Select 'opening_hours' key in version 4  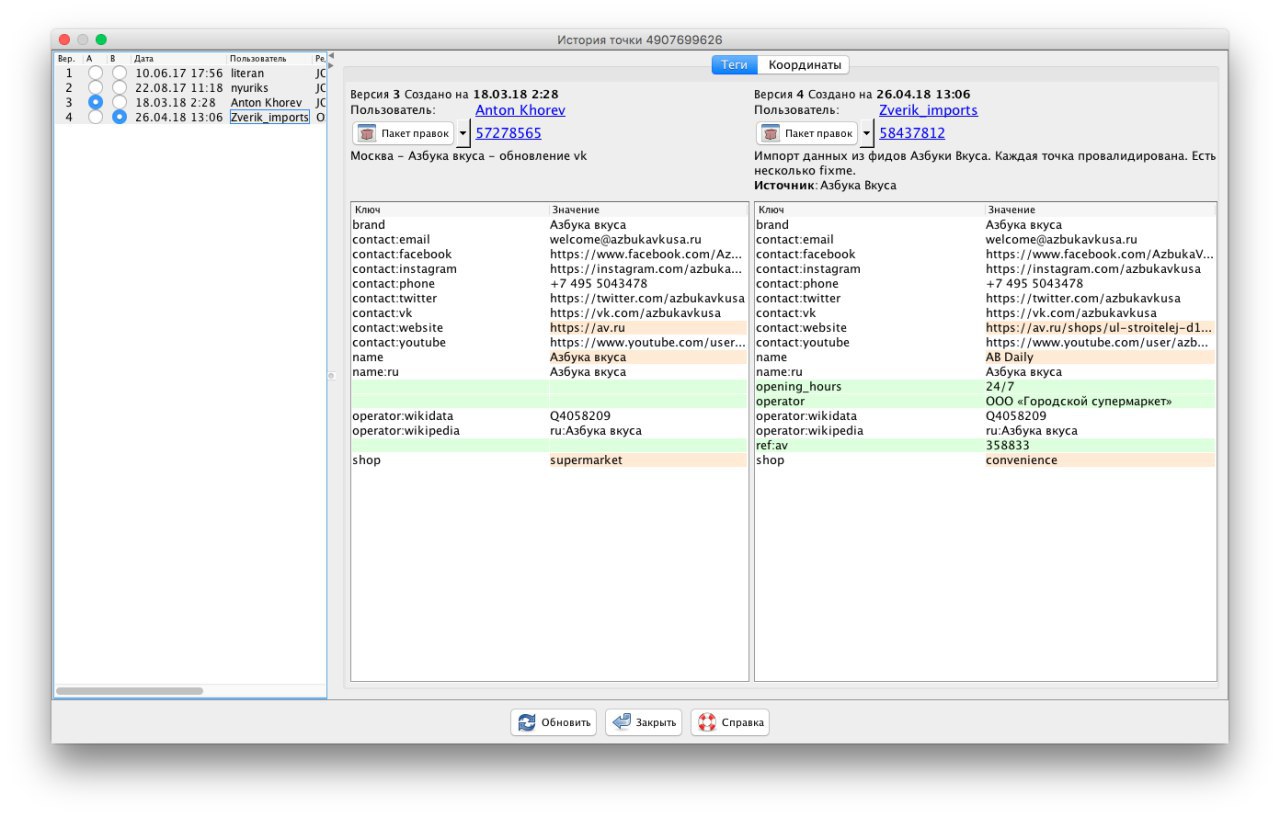tap(870, 386)
